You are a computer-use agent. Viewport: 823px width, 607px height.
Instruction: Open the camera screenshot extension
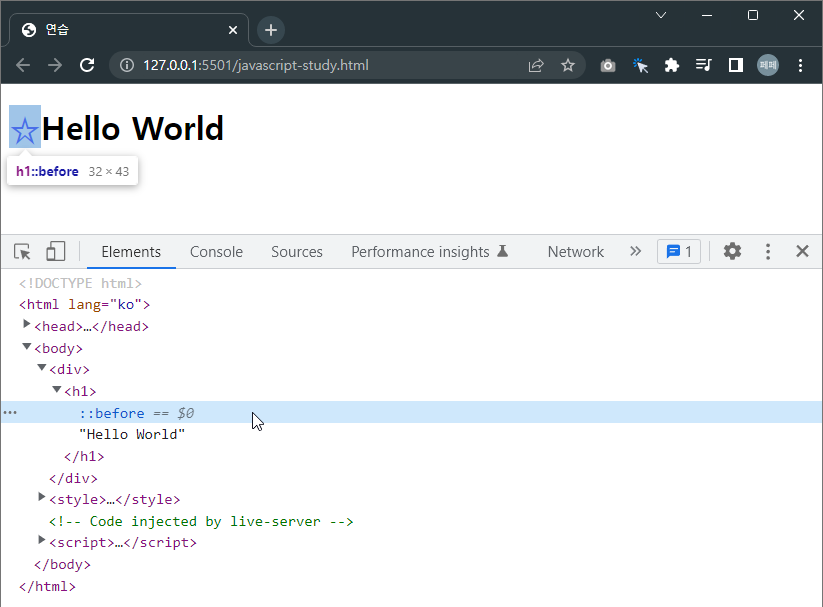click(x=608, y=65)
